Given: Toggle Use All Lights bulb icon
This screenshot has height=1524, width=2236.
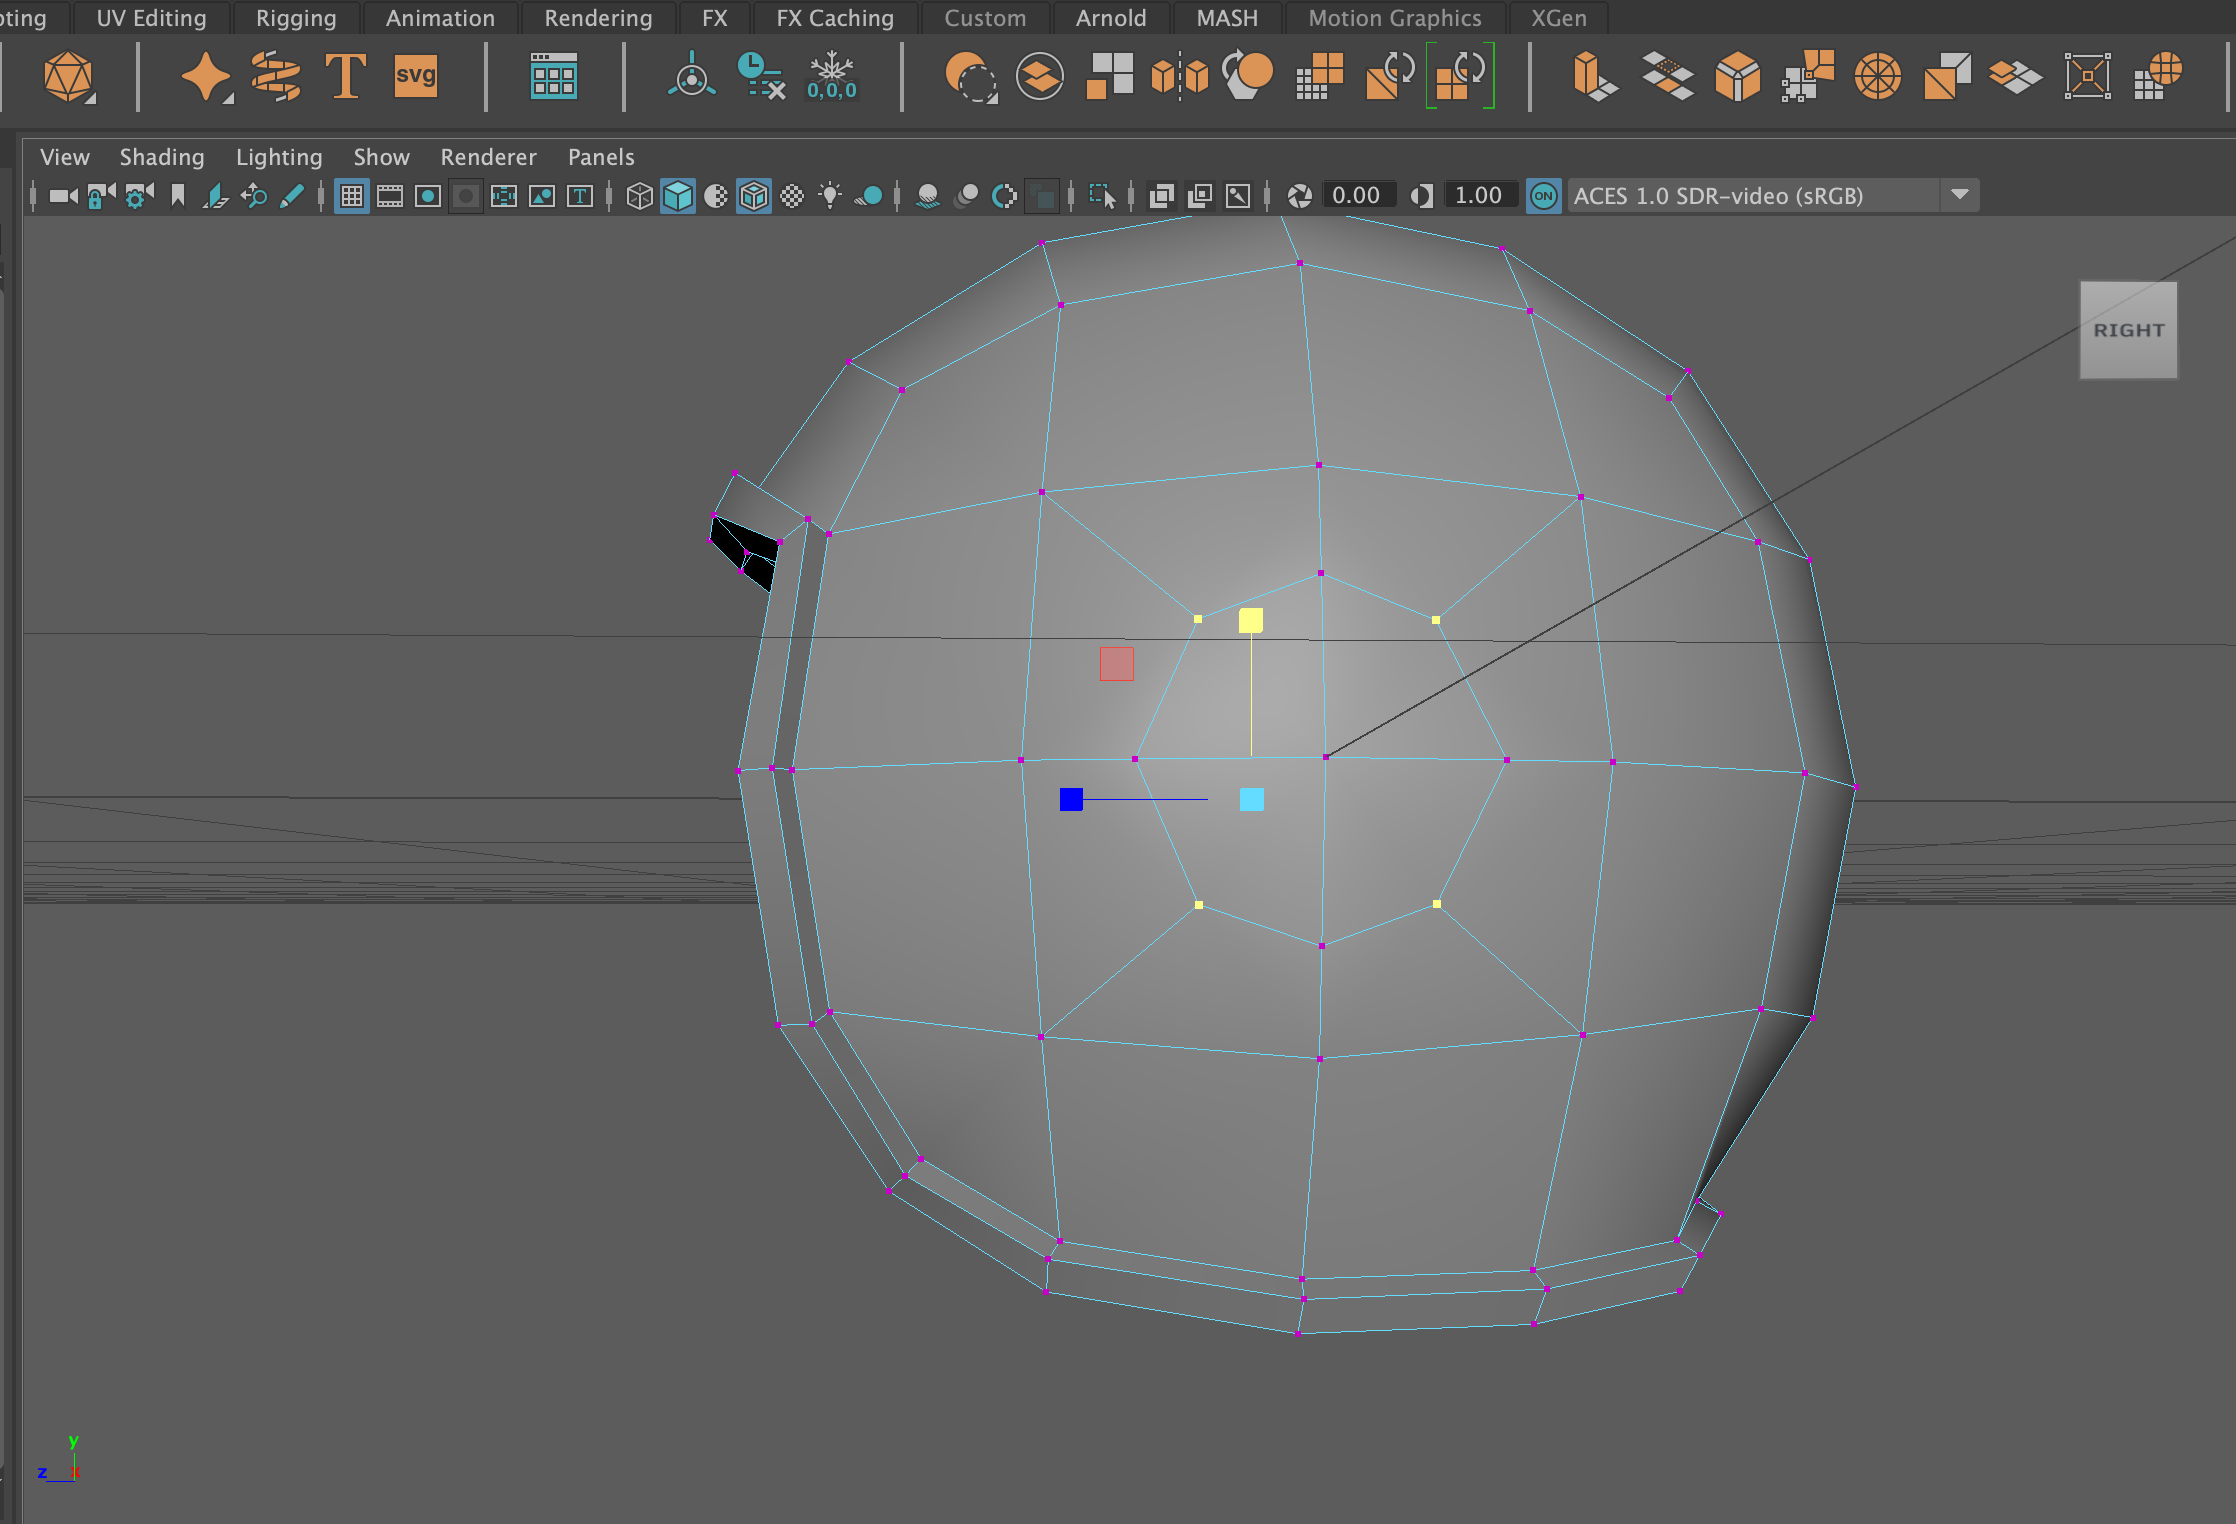Looking at the screenshot, I should (830, 196).
